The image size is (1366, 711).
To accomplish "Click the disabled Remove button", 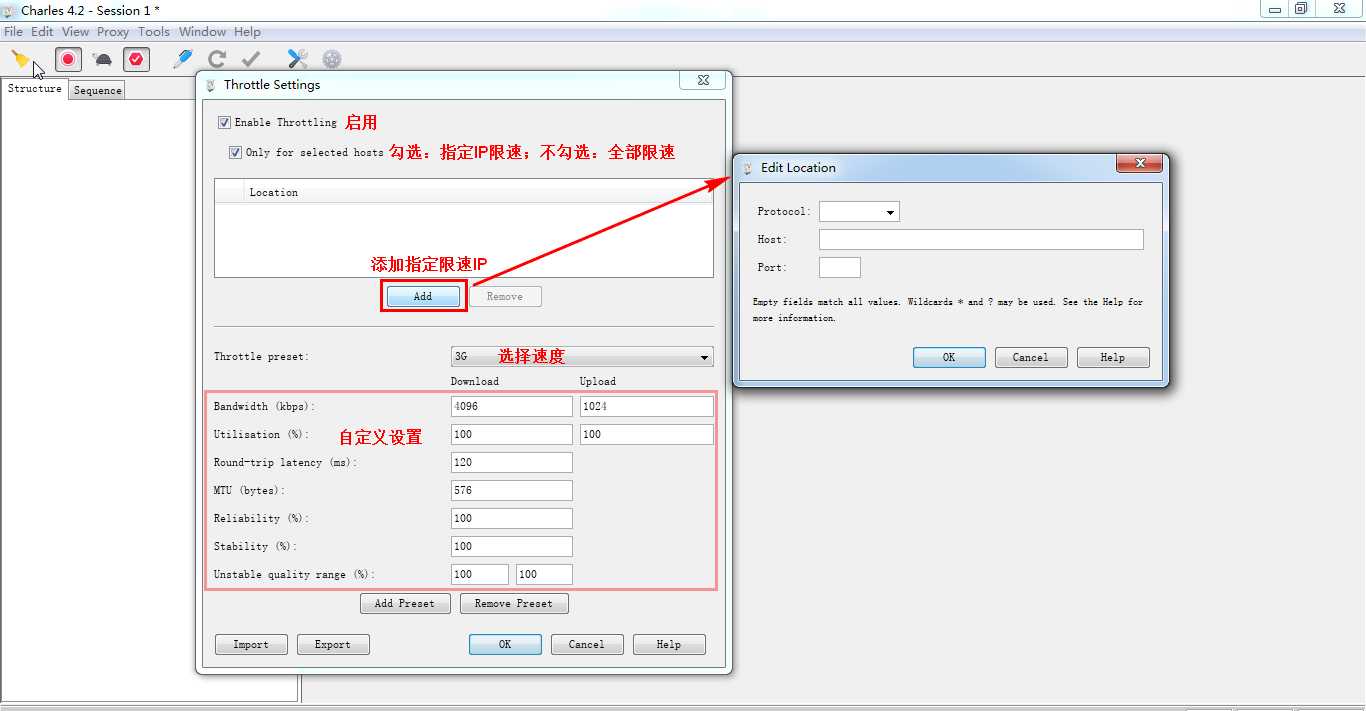I will pos(505,297).
